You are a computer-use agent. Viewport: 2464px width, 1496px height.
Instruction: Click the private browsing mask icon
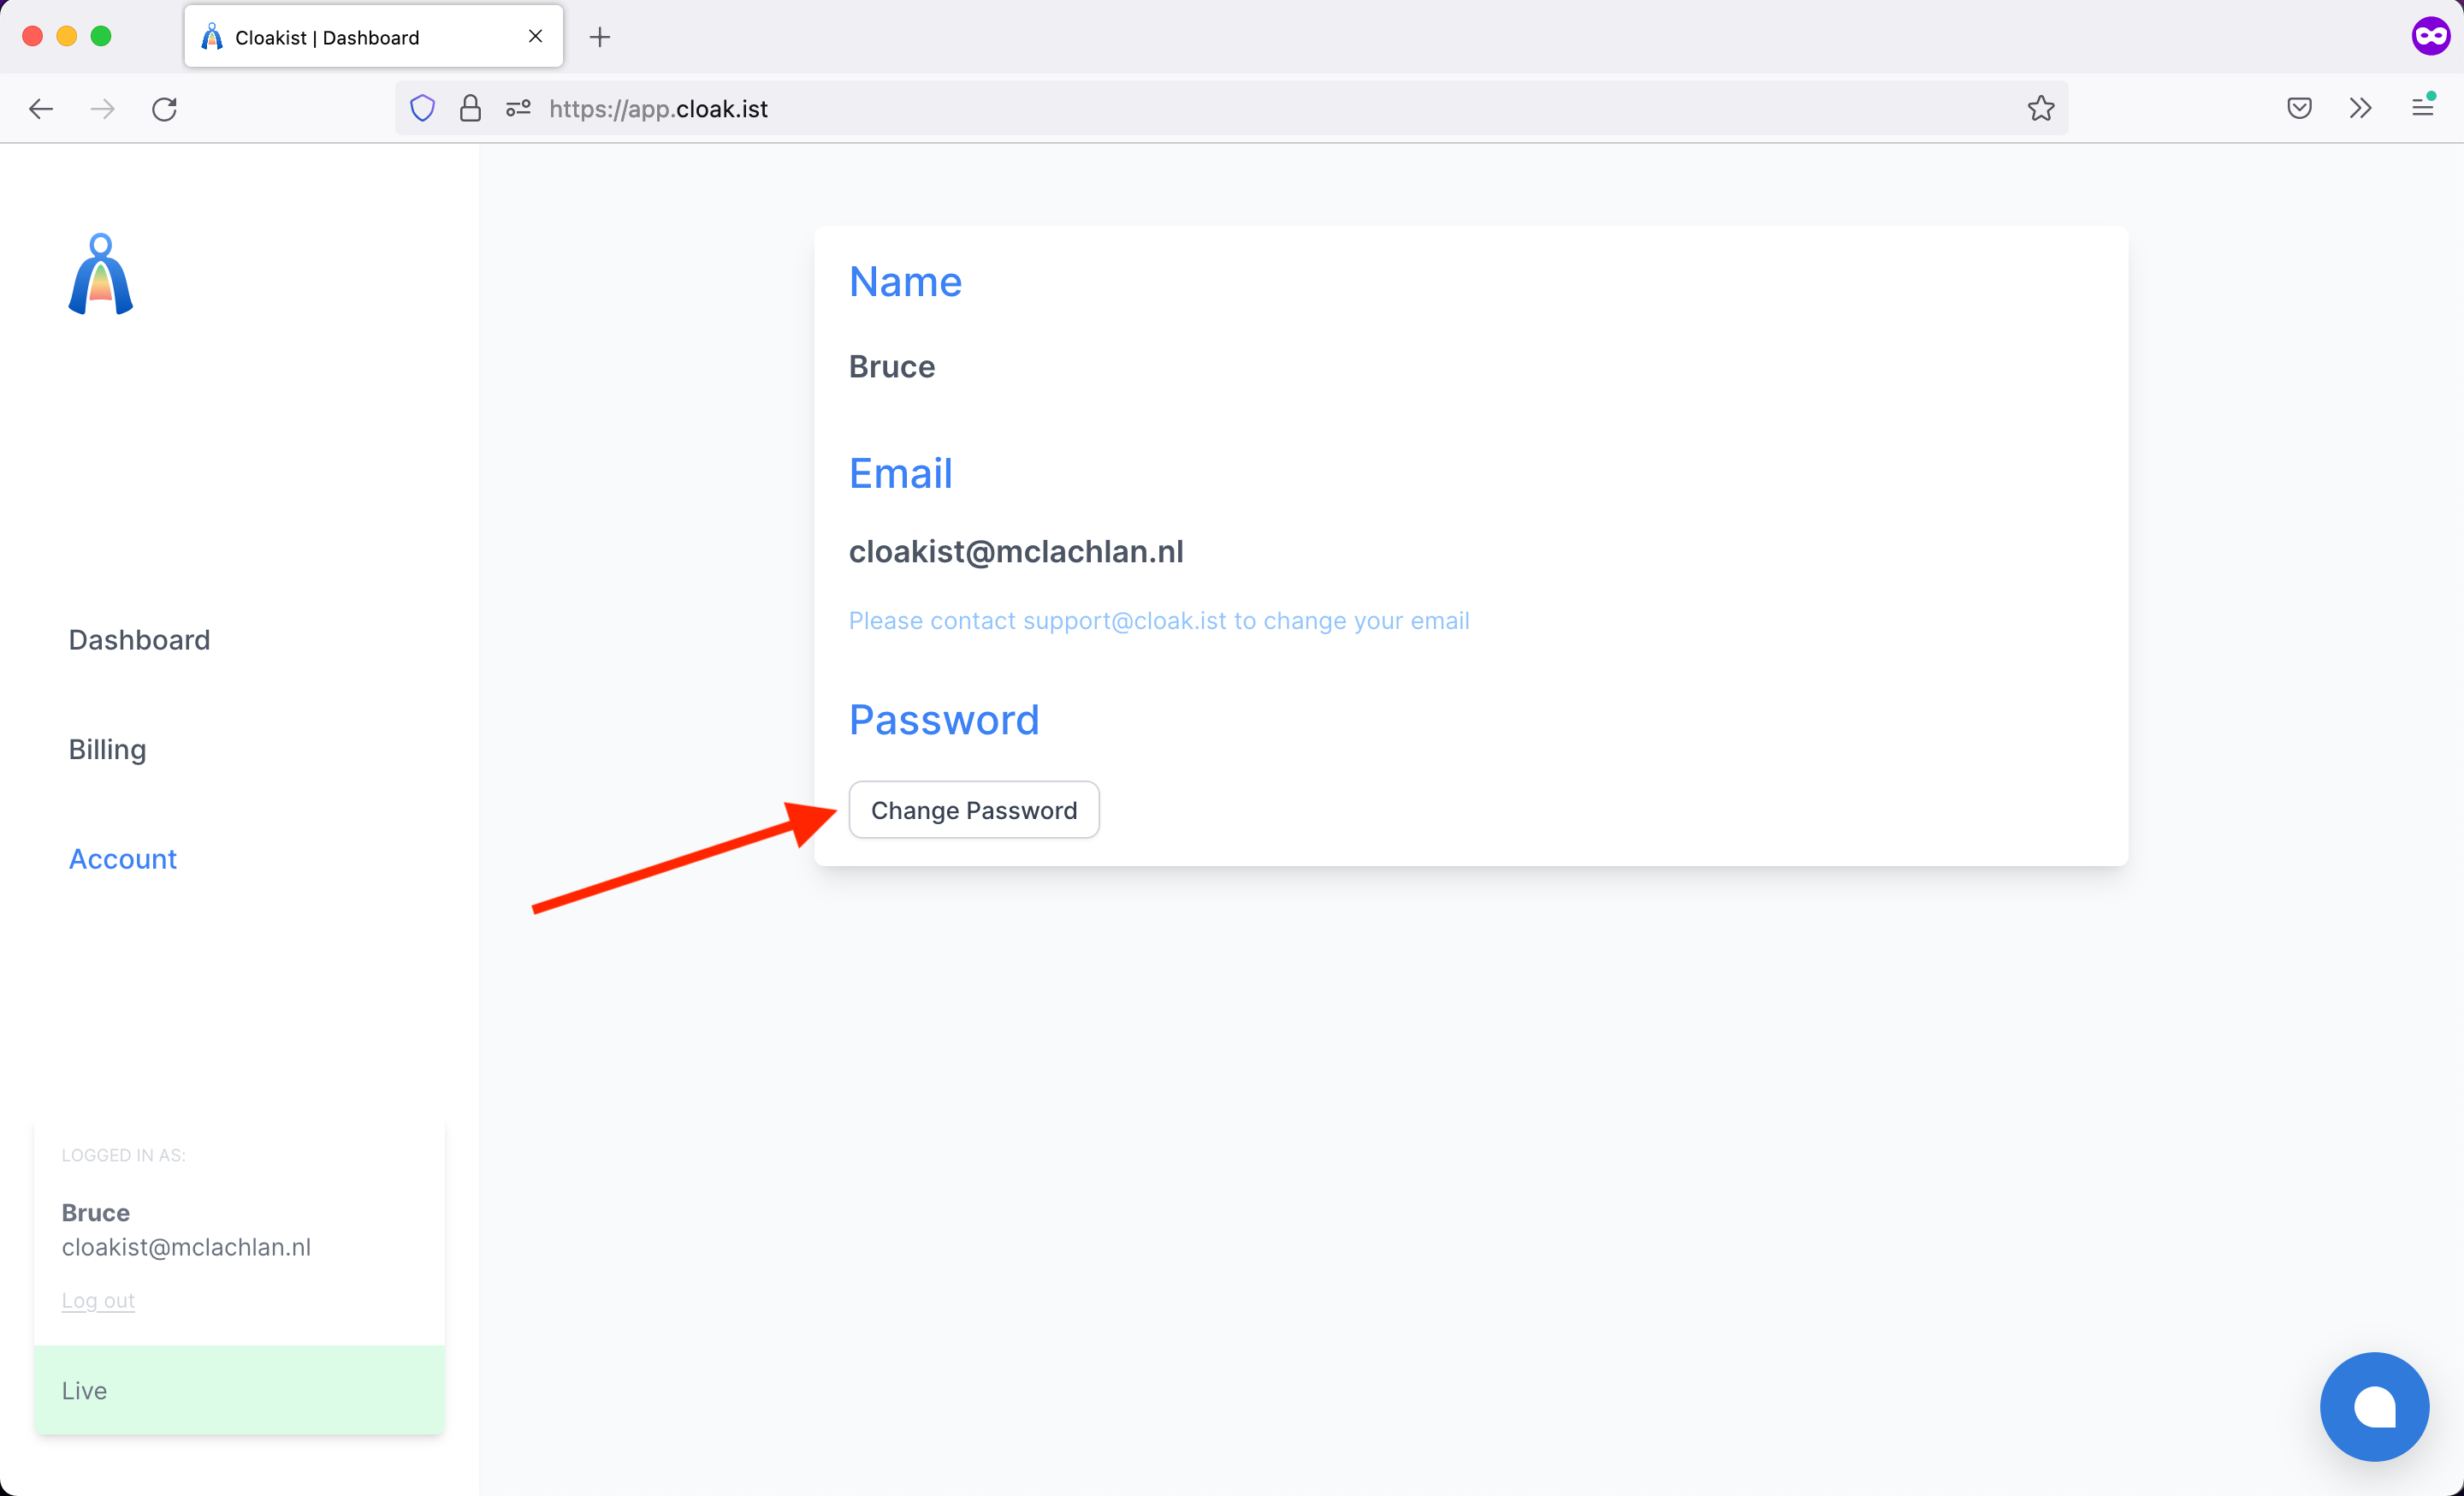pos(2430,37)
